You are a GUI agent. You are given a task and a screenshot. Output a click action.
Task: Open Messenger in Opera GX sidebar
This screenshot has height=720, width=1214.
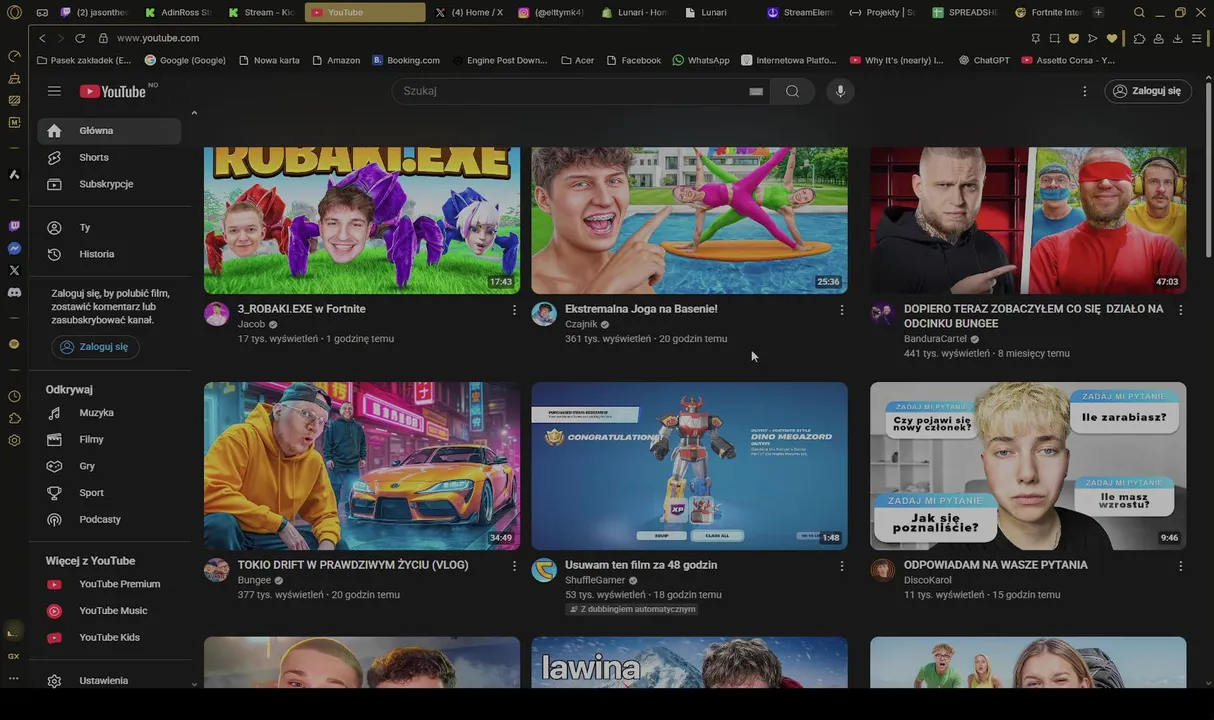click(14, 248)
